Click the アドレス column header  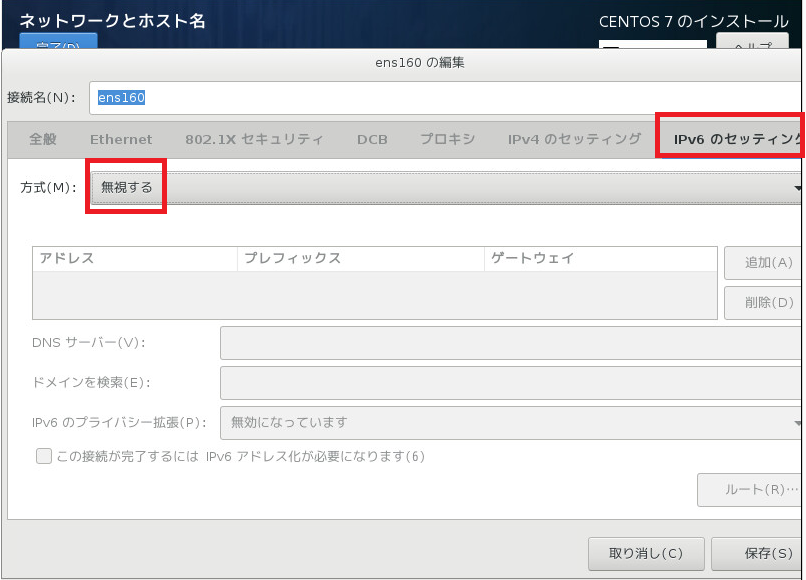click(134, 258)
